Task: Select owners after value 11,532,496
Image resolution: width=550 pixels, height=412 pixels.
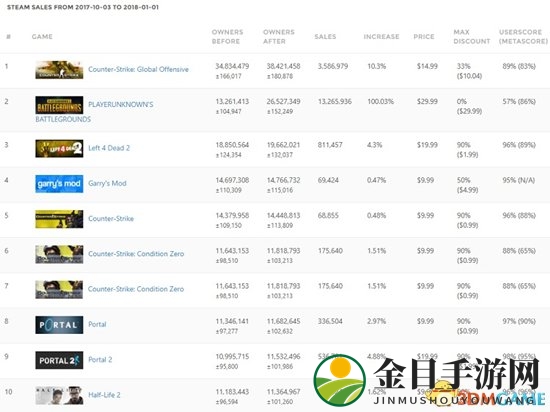Action: [x=283, y=357]
